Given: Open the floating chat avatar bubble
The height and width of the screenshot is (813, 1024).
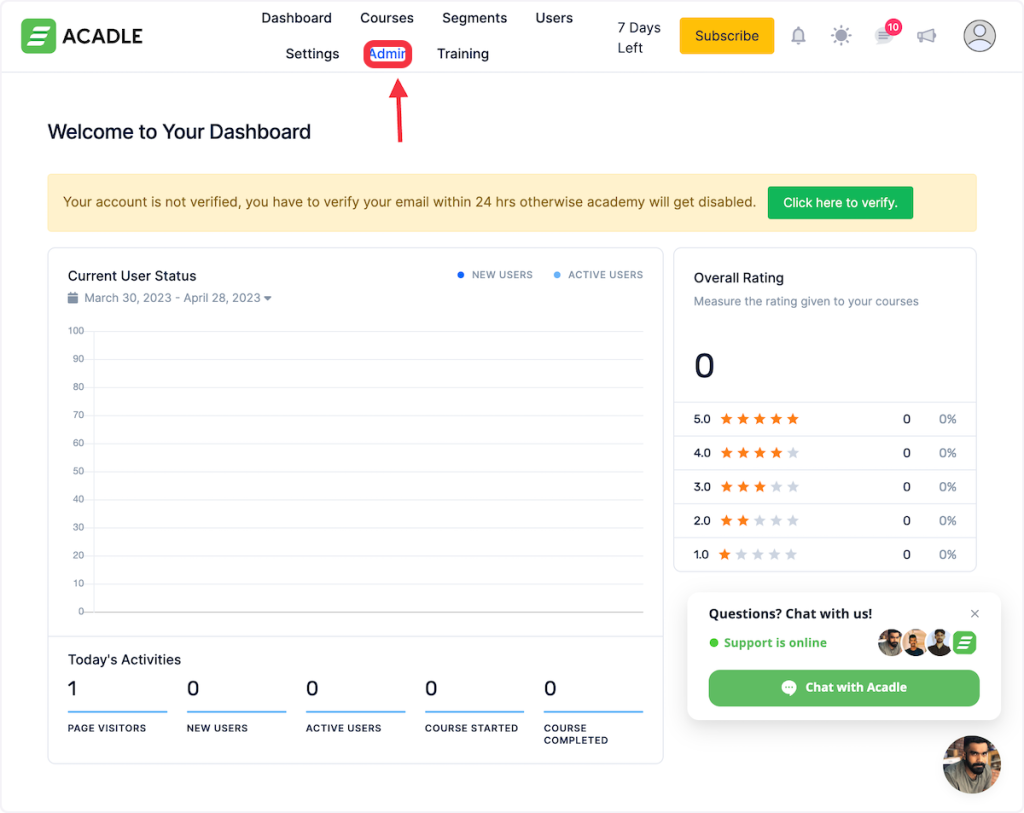Looking at the screenshot, I should (x=971, y=764).
